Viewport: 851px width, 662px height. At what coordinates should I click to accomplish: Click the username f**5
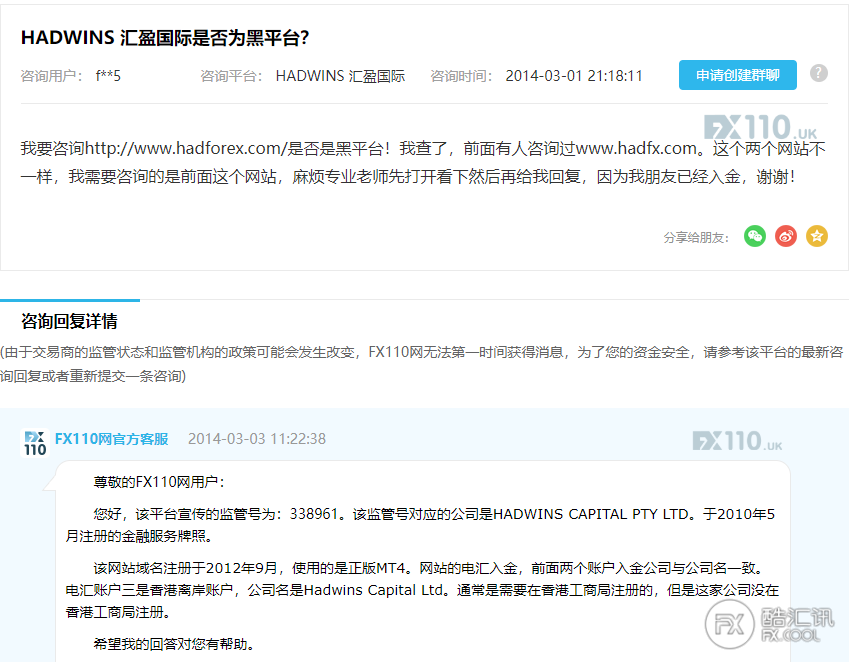[108, 75]
